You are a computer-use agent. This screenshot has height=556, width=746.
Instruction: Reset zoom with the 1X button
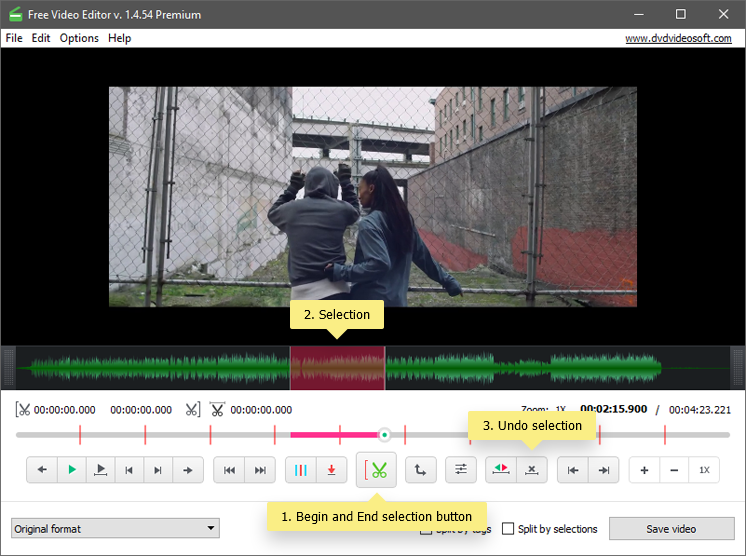(x=704, y=470)
